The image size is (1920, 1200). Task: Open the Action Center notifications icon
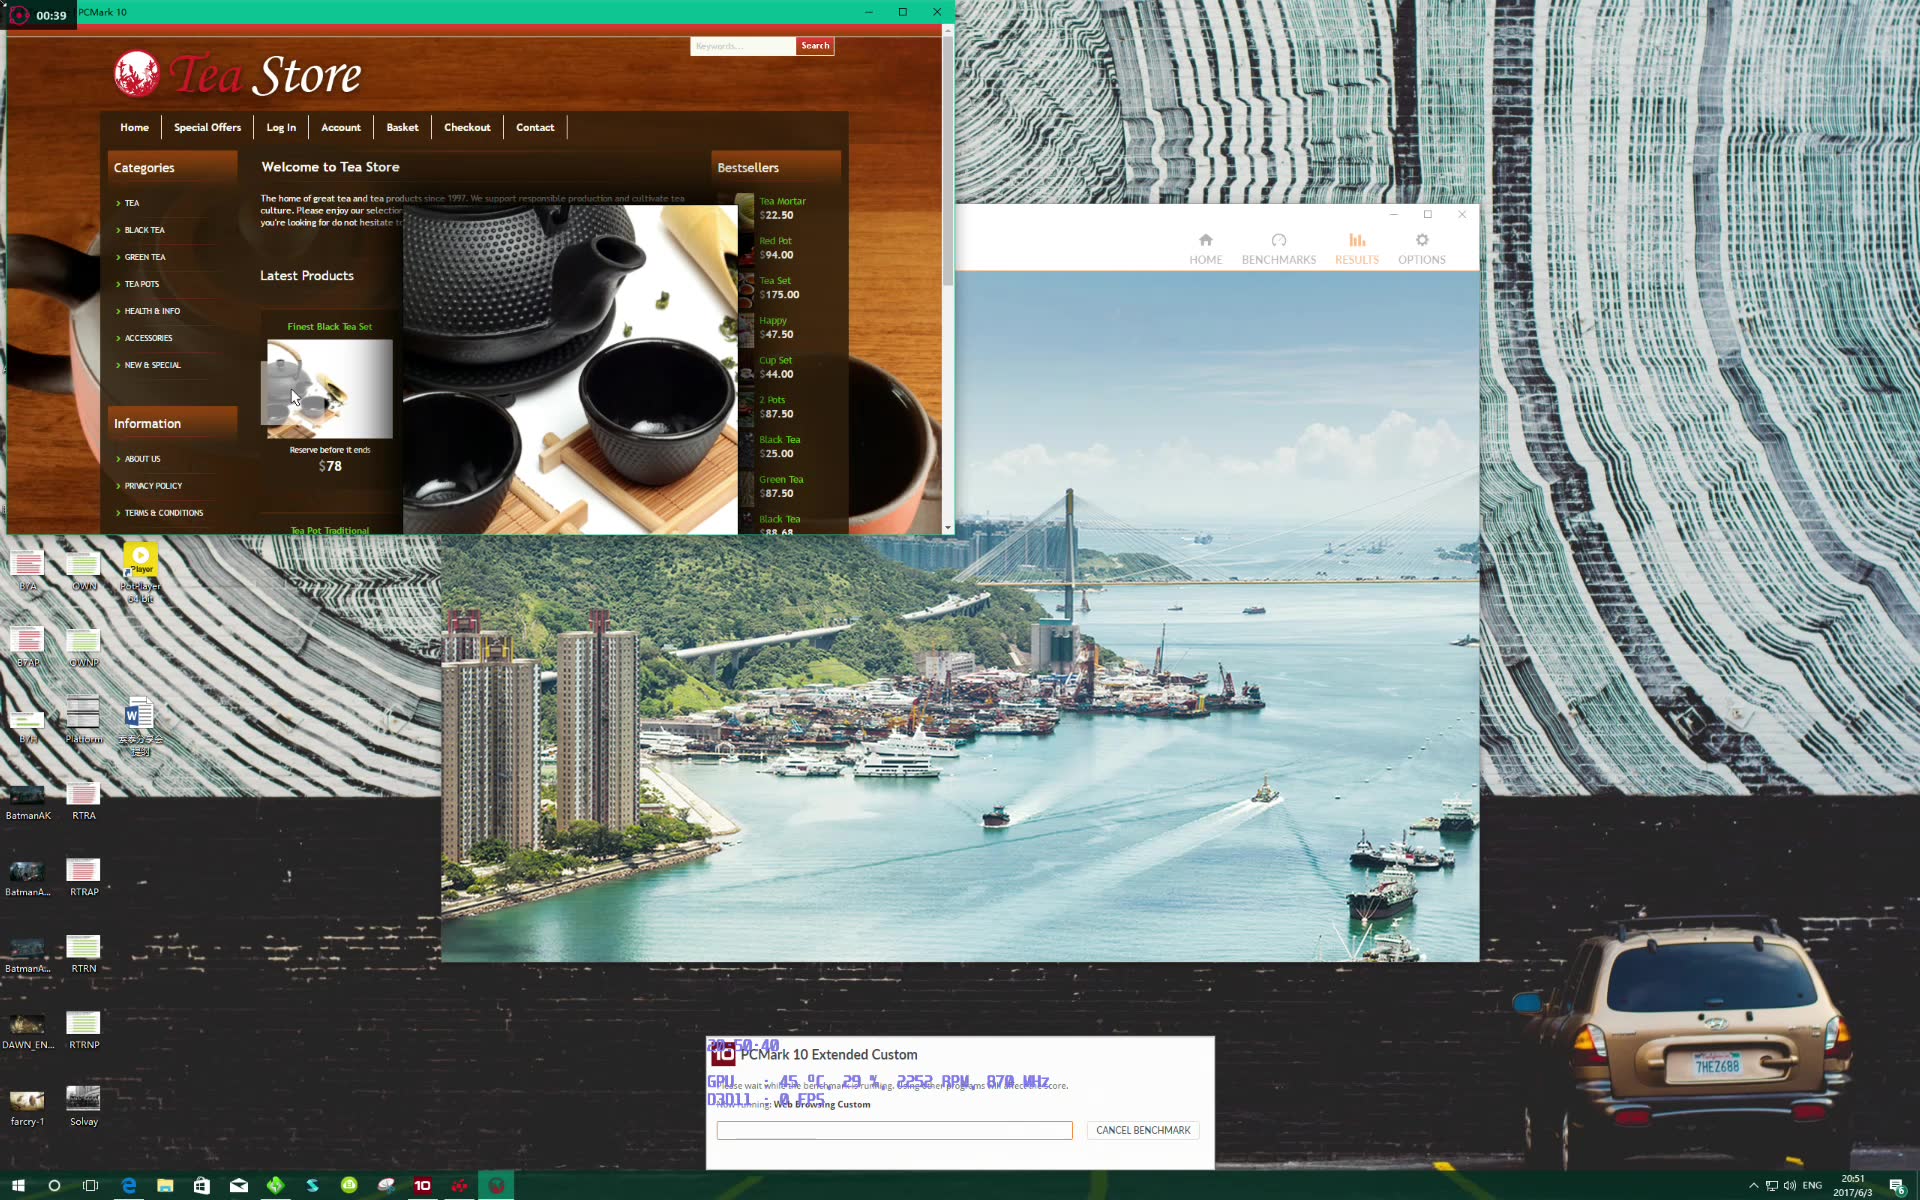(x=1897, y=1186)
